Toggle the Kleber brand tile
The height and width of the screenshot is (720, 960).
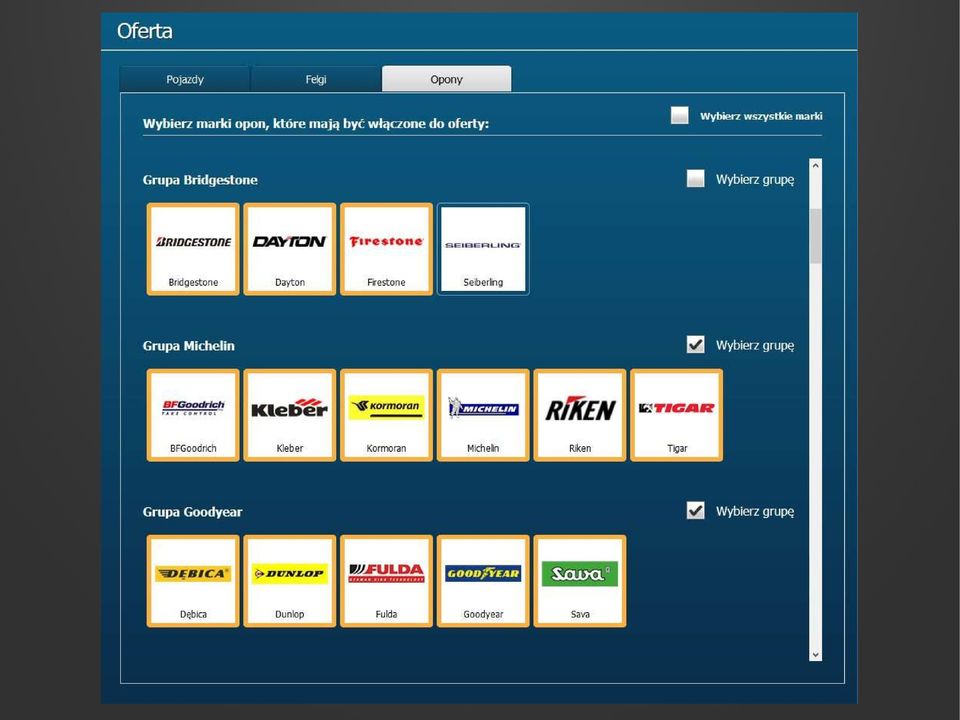[290, 415]
